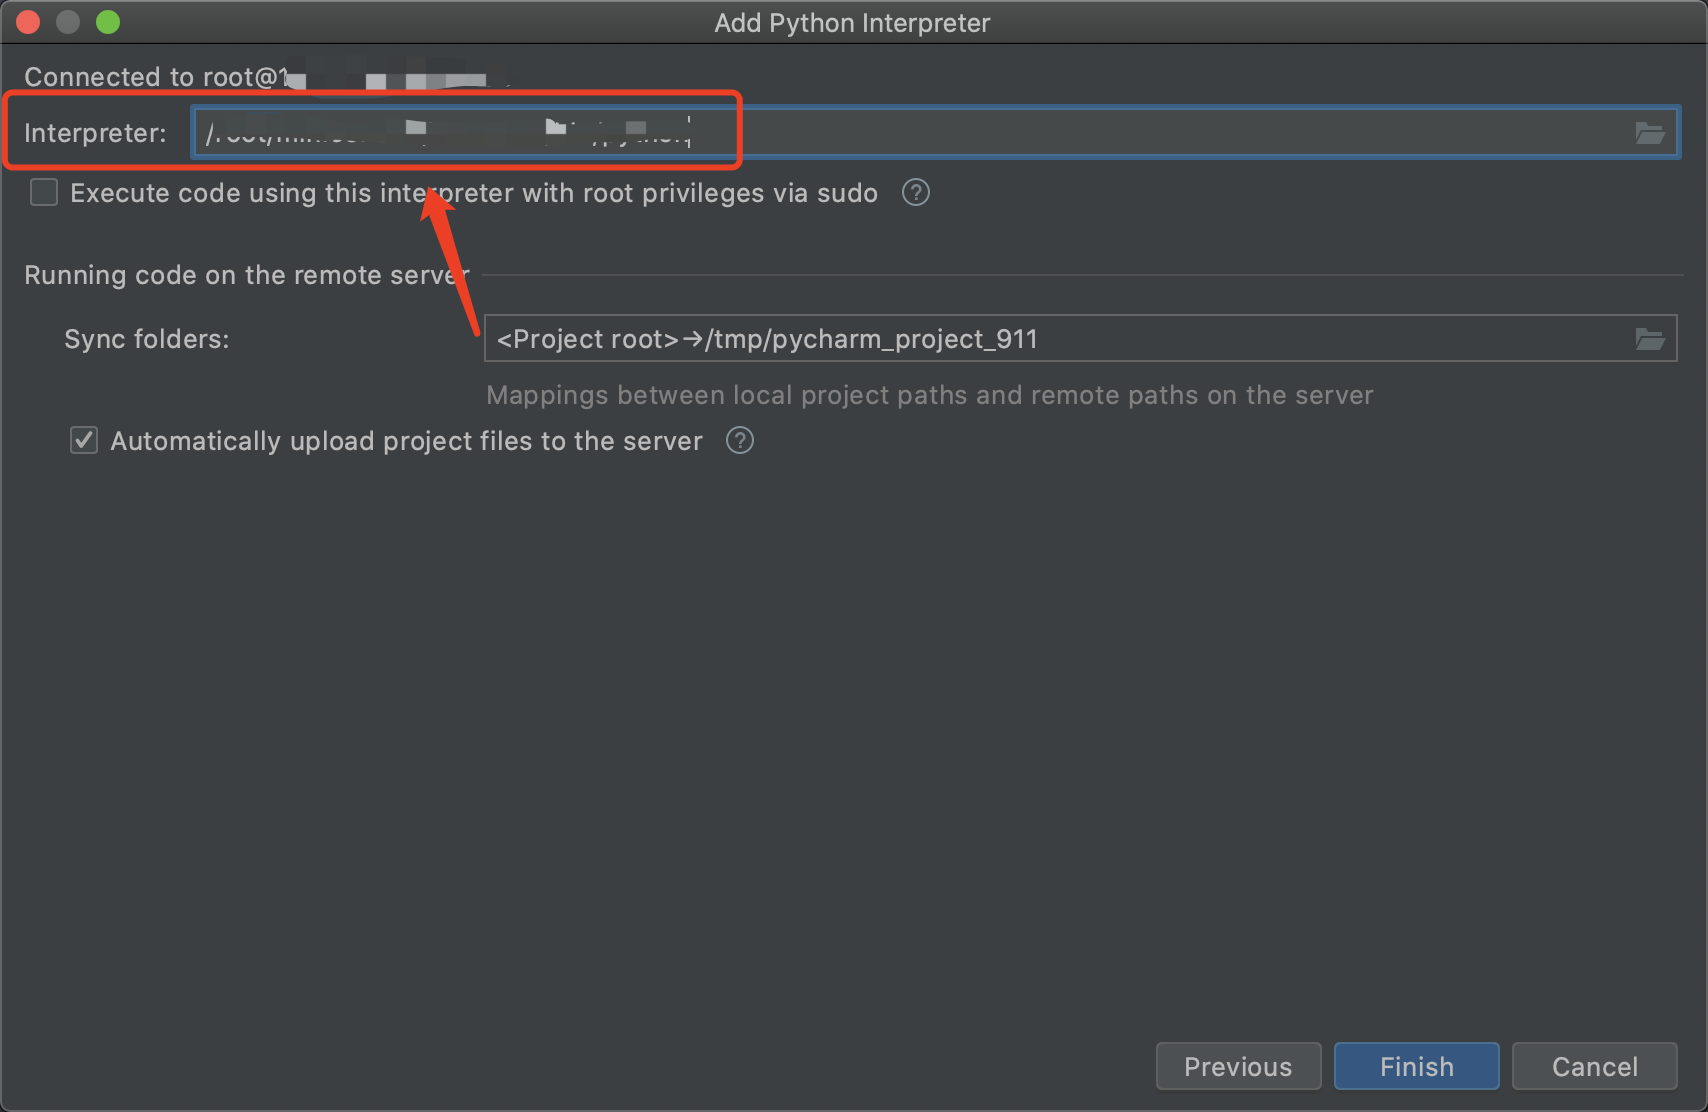Go back using the Previous button
The height and width of the screenshot is (1112, 1708).
[x=1238, y=1066]
